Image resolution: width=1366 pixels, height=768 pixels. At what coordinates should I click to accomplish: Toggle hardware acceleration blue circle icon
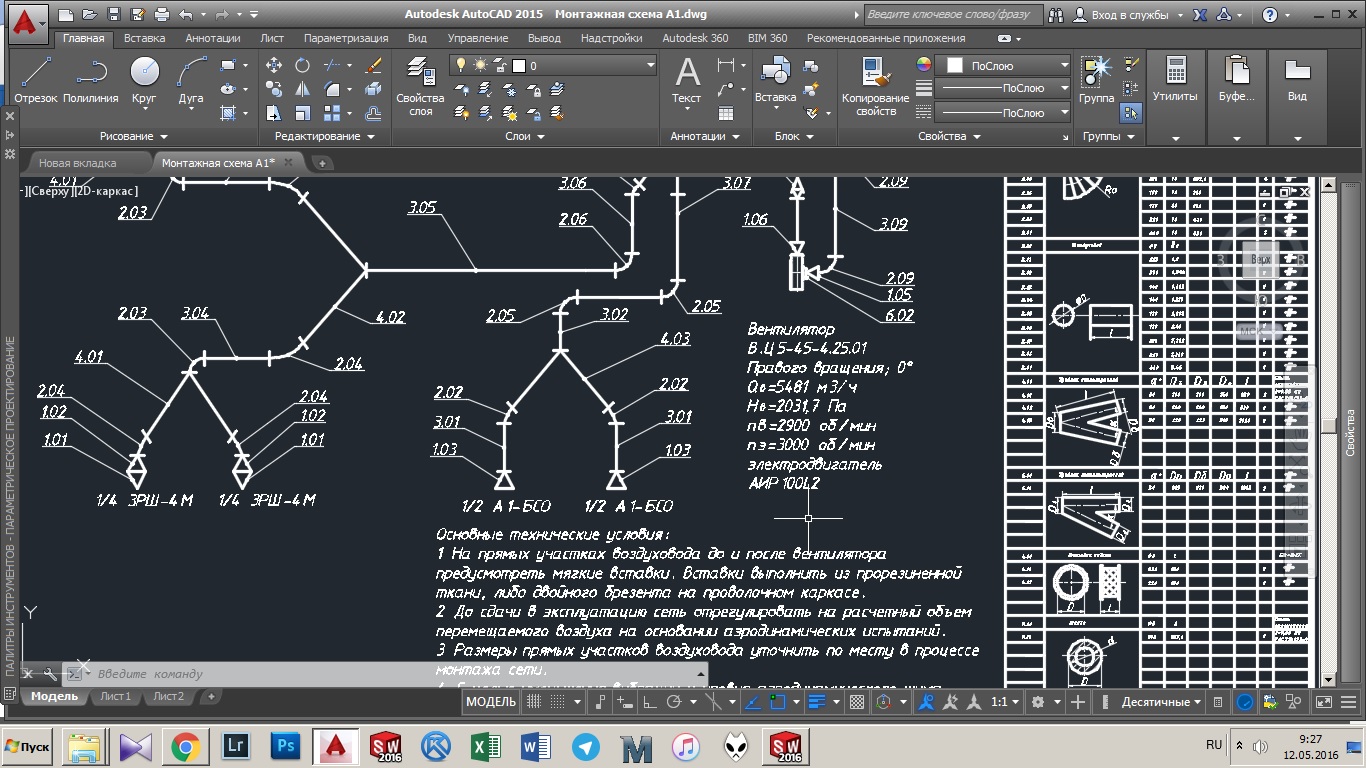pyautogui.click(x=1245, y=702)
